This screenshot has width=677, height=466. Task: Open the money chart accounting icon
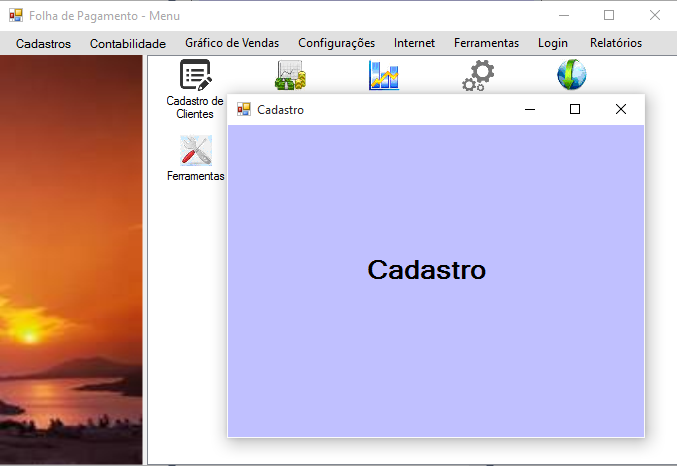click(x=291, y=75)
